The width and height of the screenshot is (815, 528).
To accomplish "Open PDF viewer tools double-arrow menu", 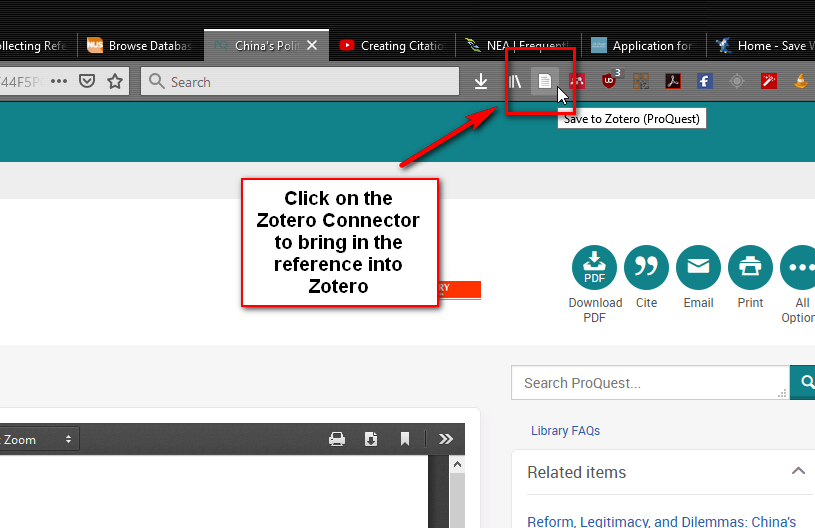I will point(445,439).
